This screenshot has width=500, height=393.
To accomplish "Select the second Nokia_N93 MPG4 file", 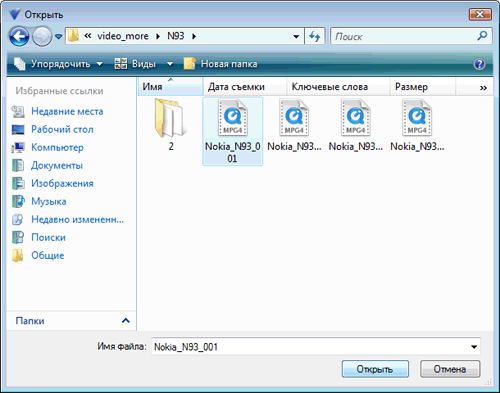I will [x=294, y=126].
